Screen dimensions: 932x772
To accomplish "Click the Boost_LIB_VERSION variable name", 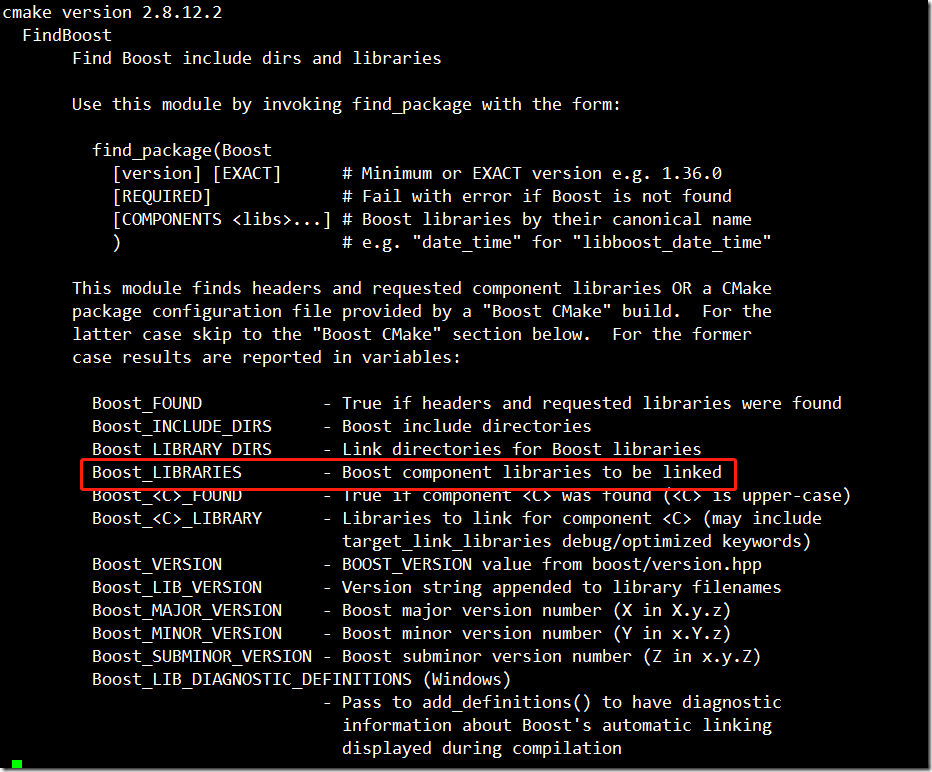I will pyautogui.click(x=176, y=587).
